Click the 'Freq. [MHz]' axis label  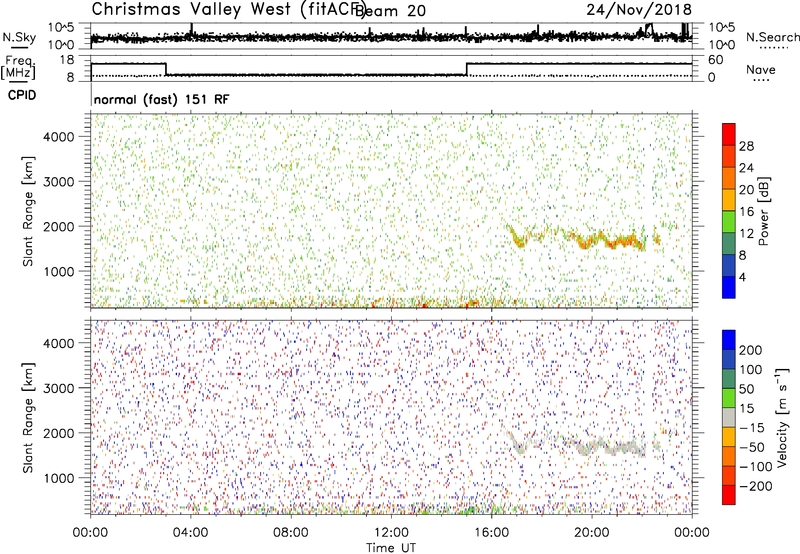(x=18, y=68)
